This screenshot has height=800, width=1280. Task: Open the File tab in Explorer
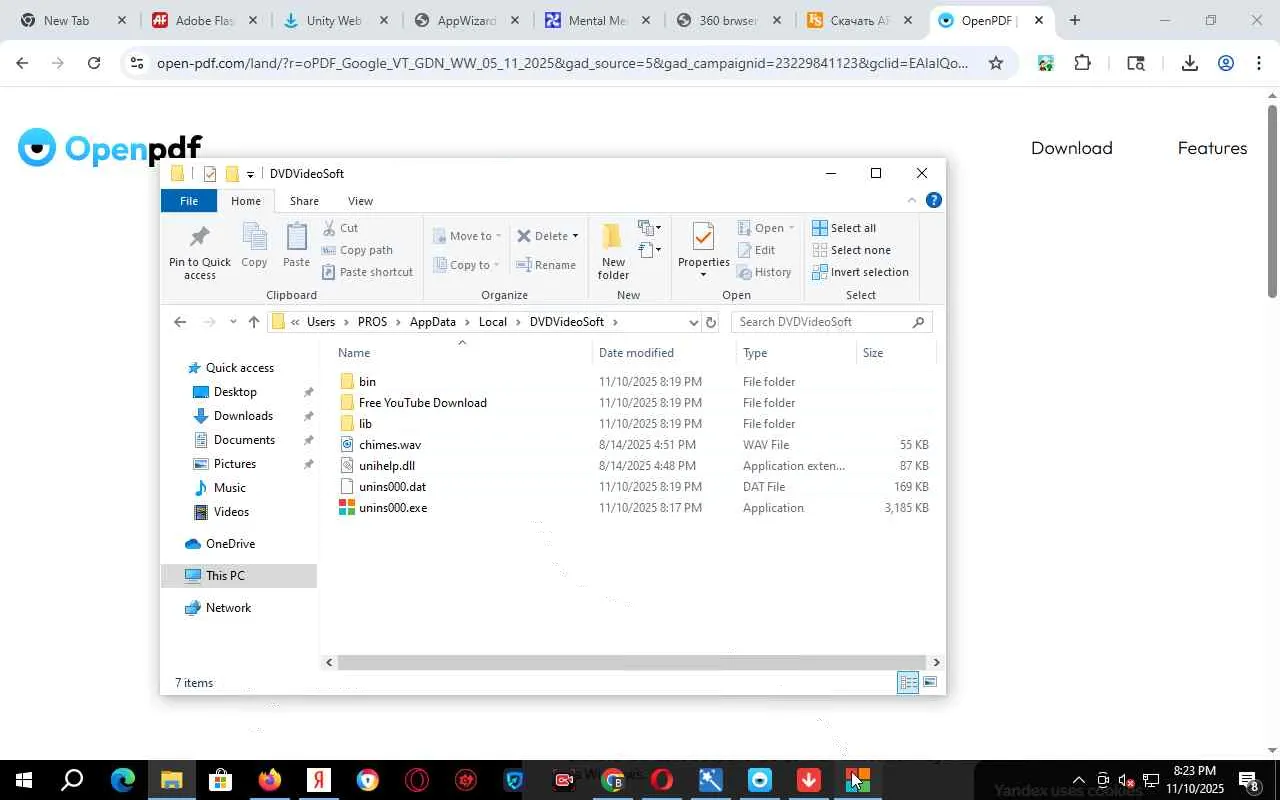(x=189, y=201)
